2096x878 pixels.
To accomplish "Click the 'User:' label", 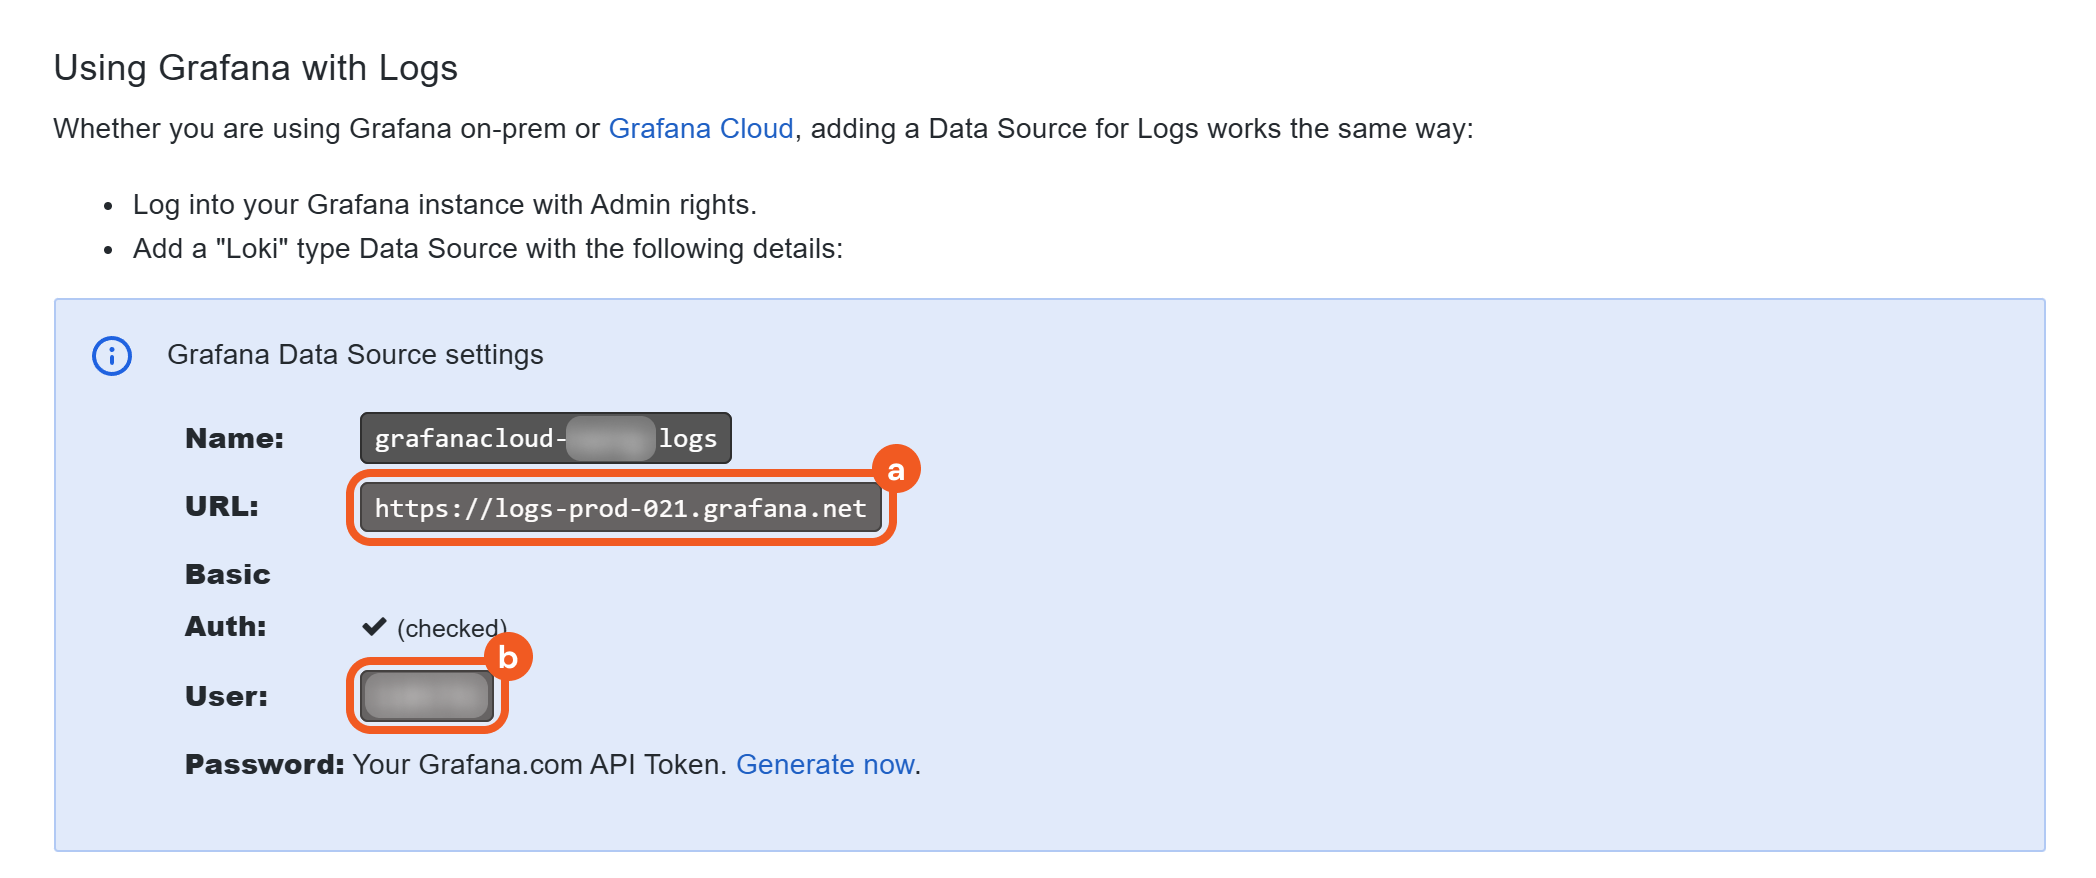I will click(x=226, y=697).
